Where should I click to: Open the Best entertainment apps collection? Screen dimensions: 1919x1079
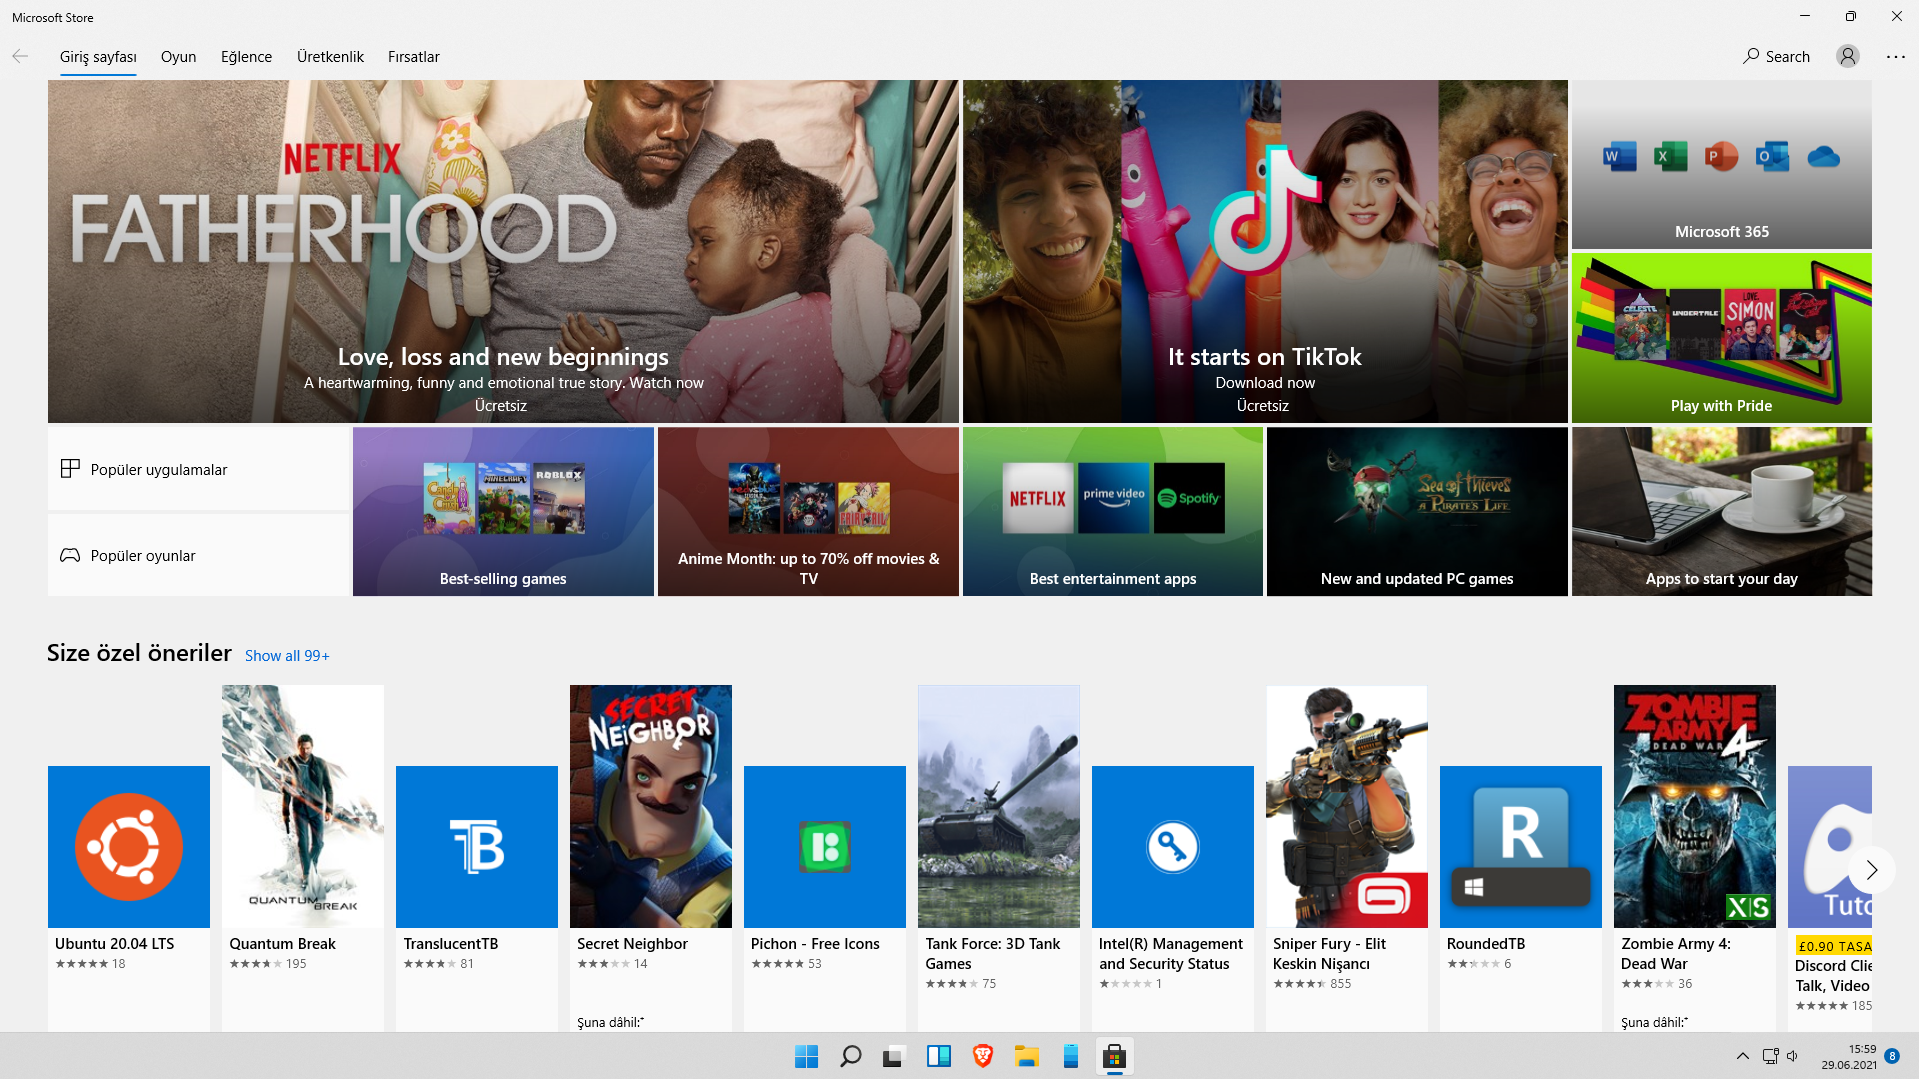coord(1112,511)
